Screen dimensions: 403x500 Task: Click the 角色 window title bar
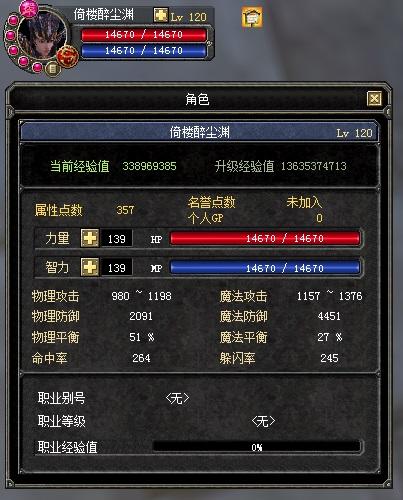(x=197, y=99)
